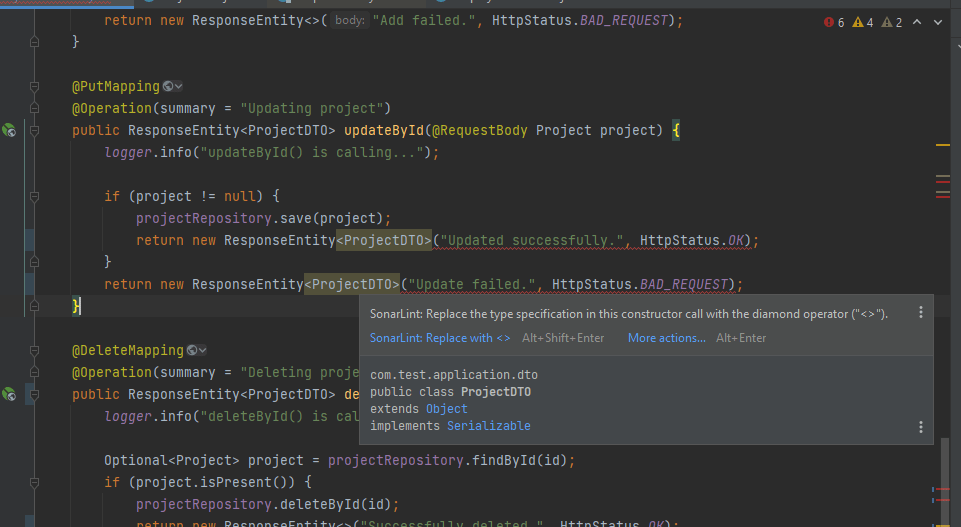Open the dropdown chevron after @DeleteMapping
The image size is (961, 527).
click(x=202, y=351)
